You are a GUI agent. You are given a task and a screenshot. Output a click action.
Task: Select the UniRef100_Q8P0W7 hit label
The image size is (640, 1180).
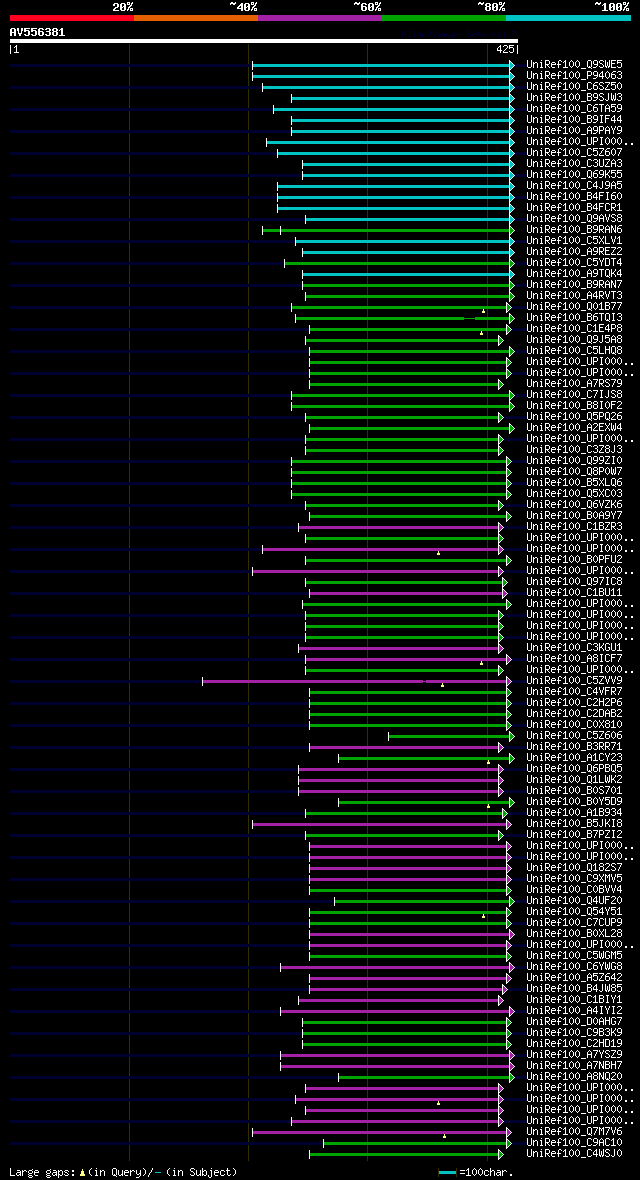click(574, 471)
